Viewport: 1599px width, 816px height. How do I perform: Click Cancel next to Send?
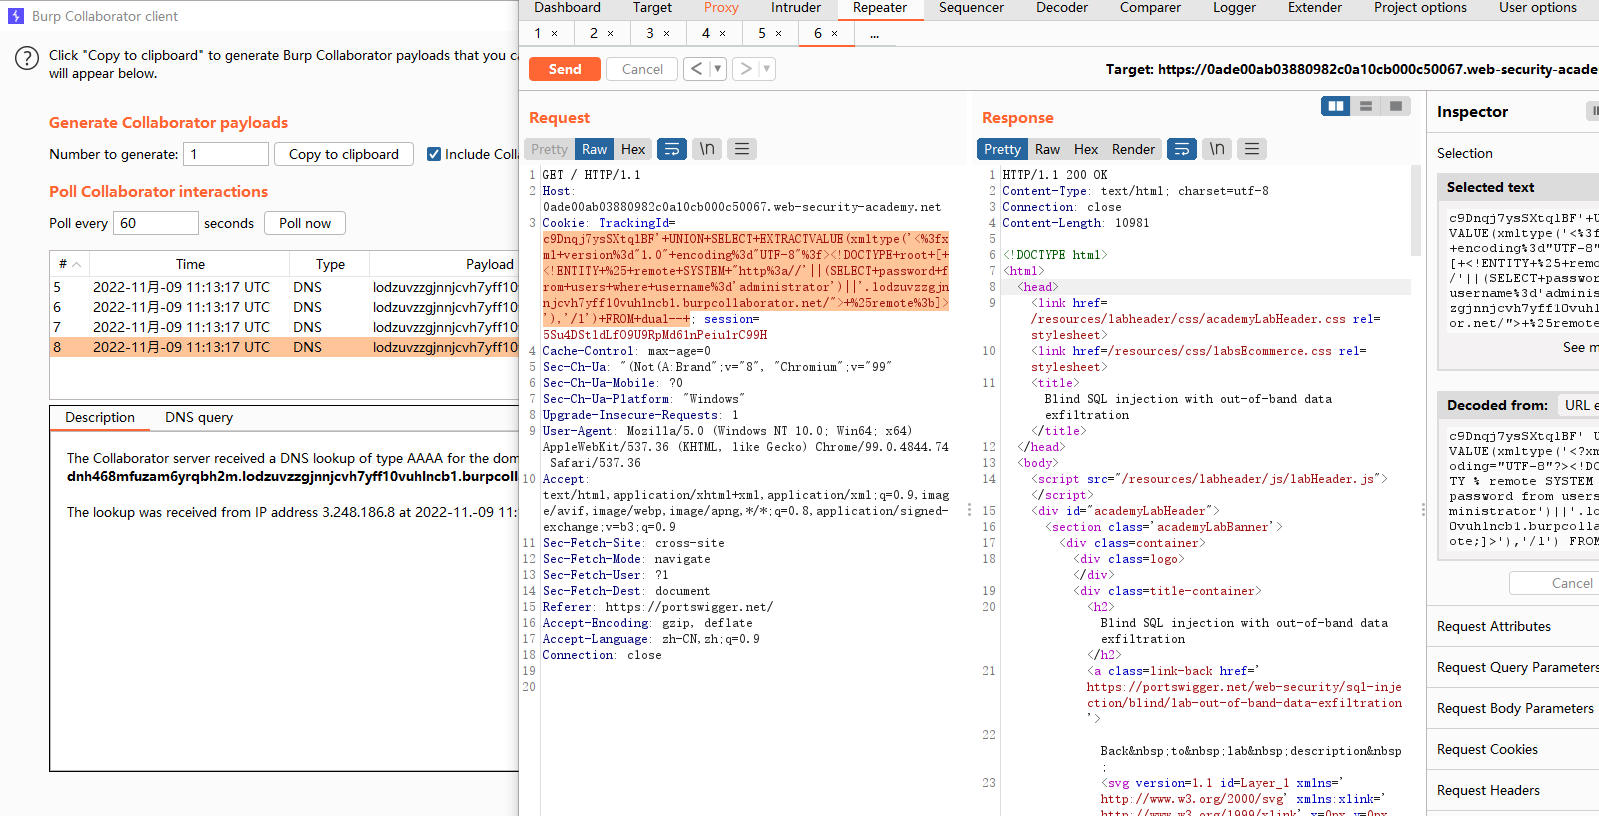click(642, 69)
